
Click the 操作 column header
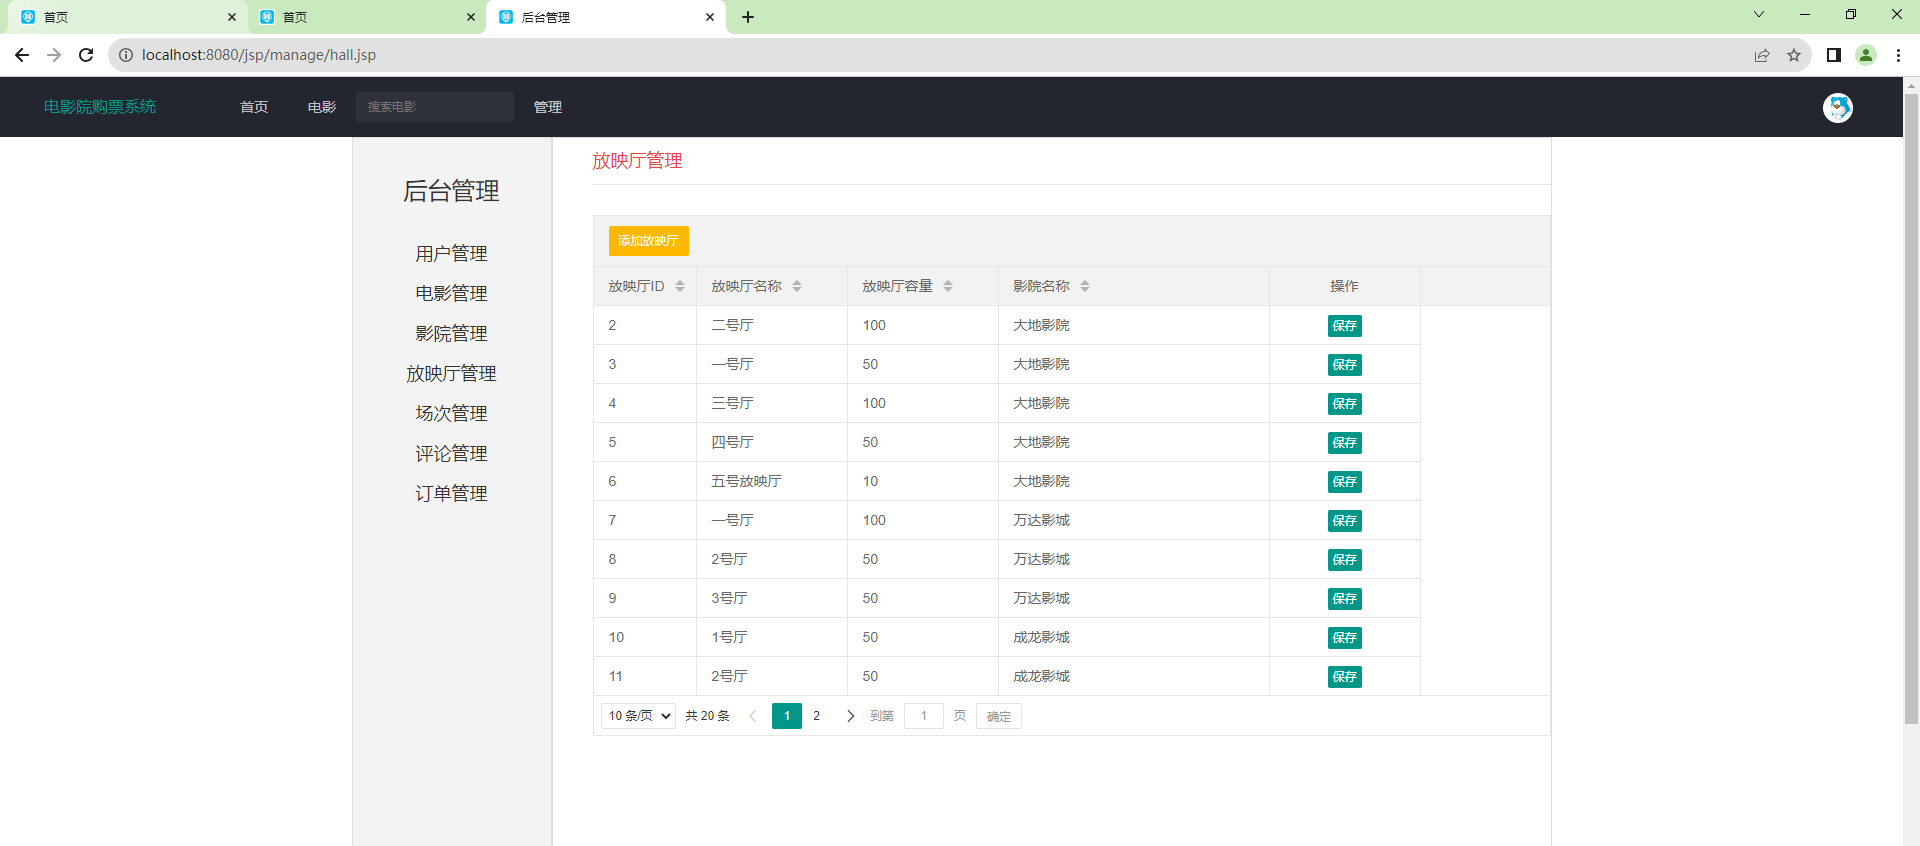pyautogui.click(x=1345, y=286)
